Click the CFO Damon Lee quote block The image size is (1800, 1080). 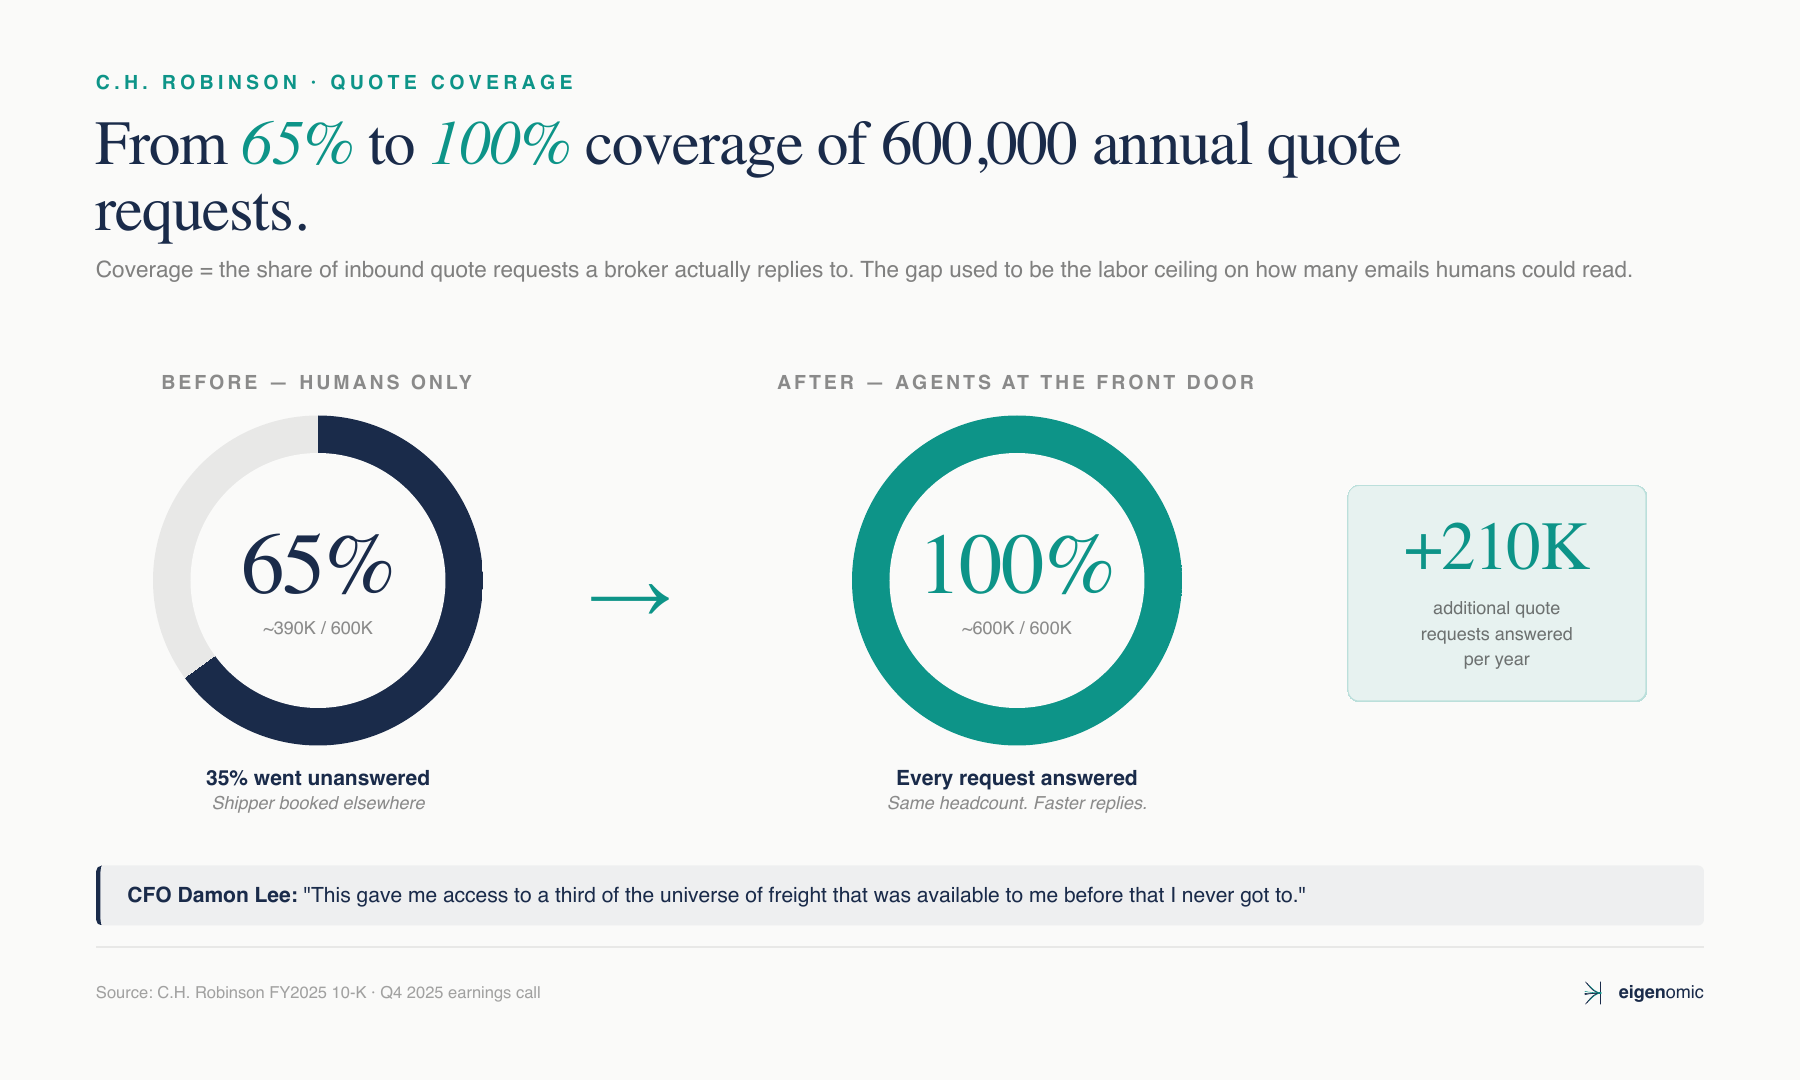900,895
